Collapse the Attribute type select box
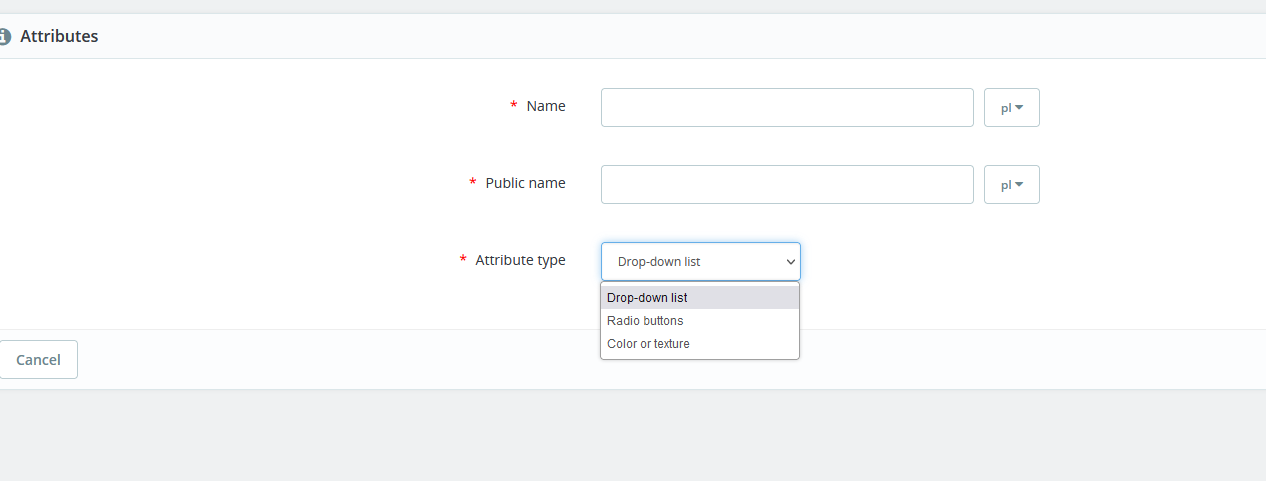This screenshot has width=1266, height=481. 701,261
